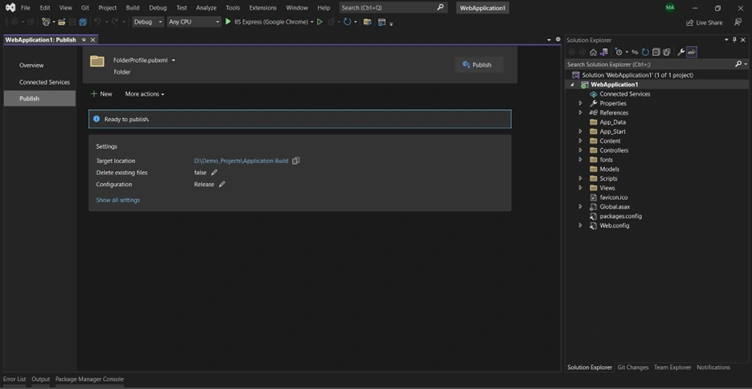The height and width of the screenshot is (389, 752).
Task: Select favicon.ico in Solution Explorer
Action: coord(613,197)
